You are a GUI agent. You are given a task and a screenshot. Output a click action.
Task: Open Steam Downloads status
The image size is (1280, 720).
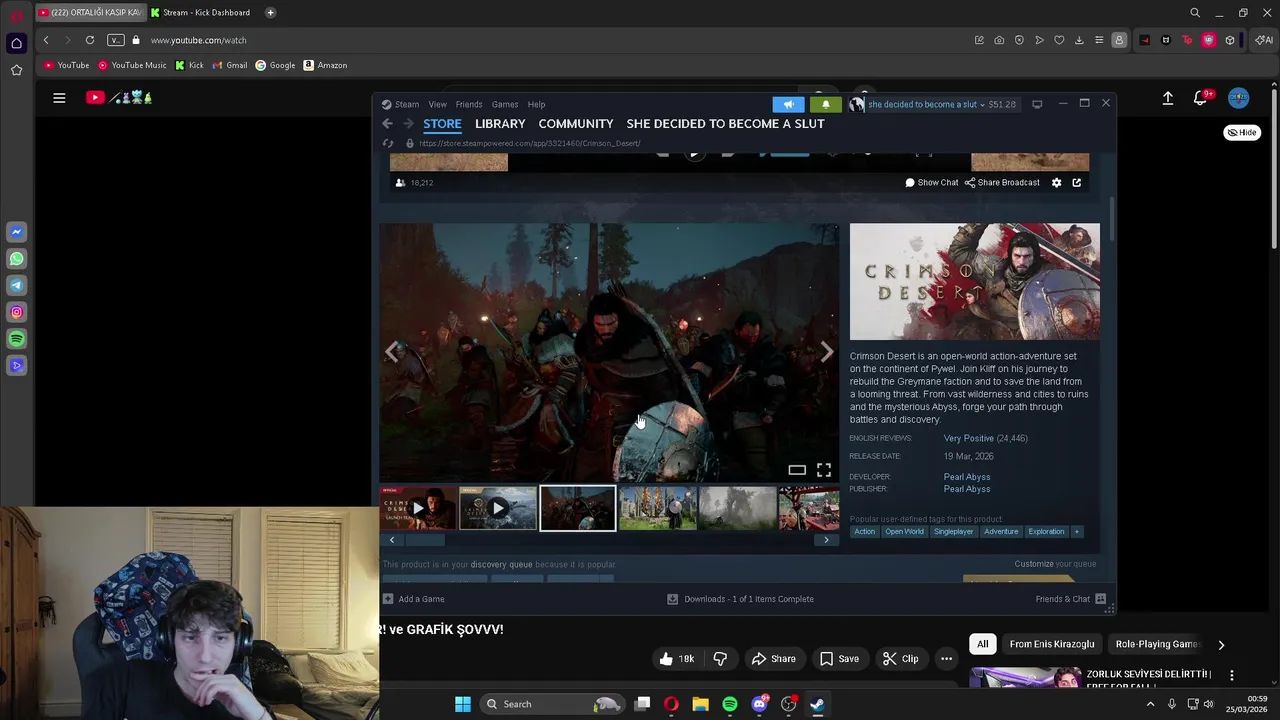click(741, 599)
